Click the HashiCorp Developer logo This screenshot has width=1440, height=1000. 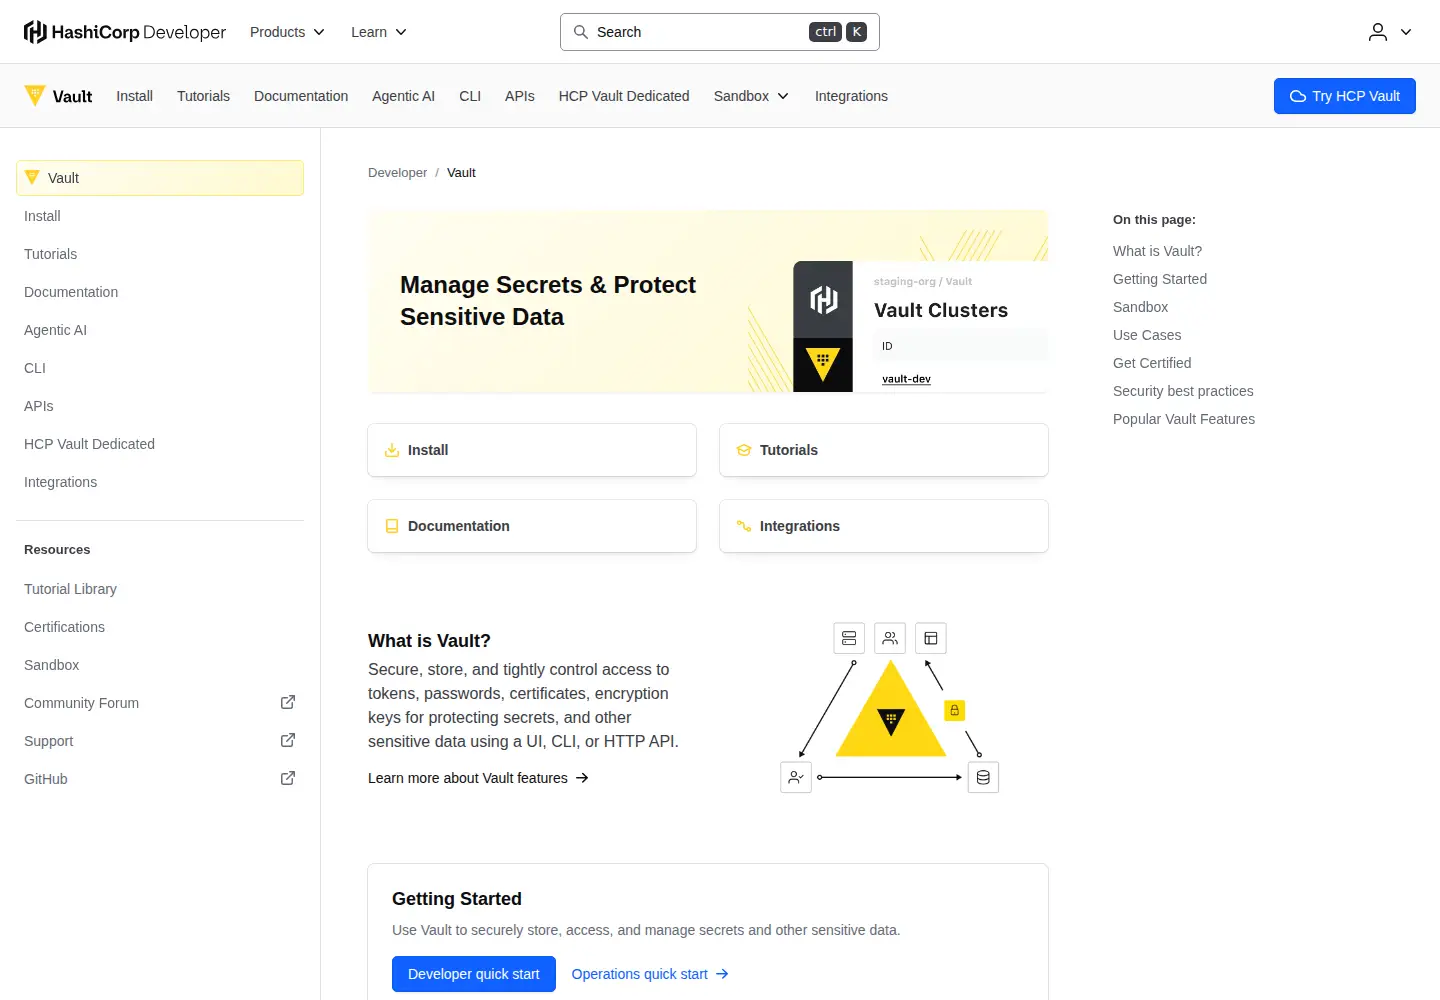125,32
